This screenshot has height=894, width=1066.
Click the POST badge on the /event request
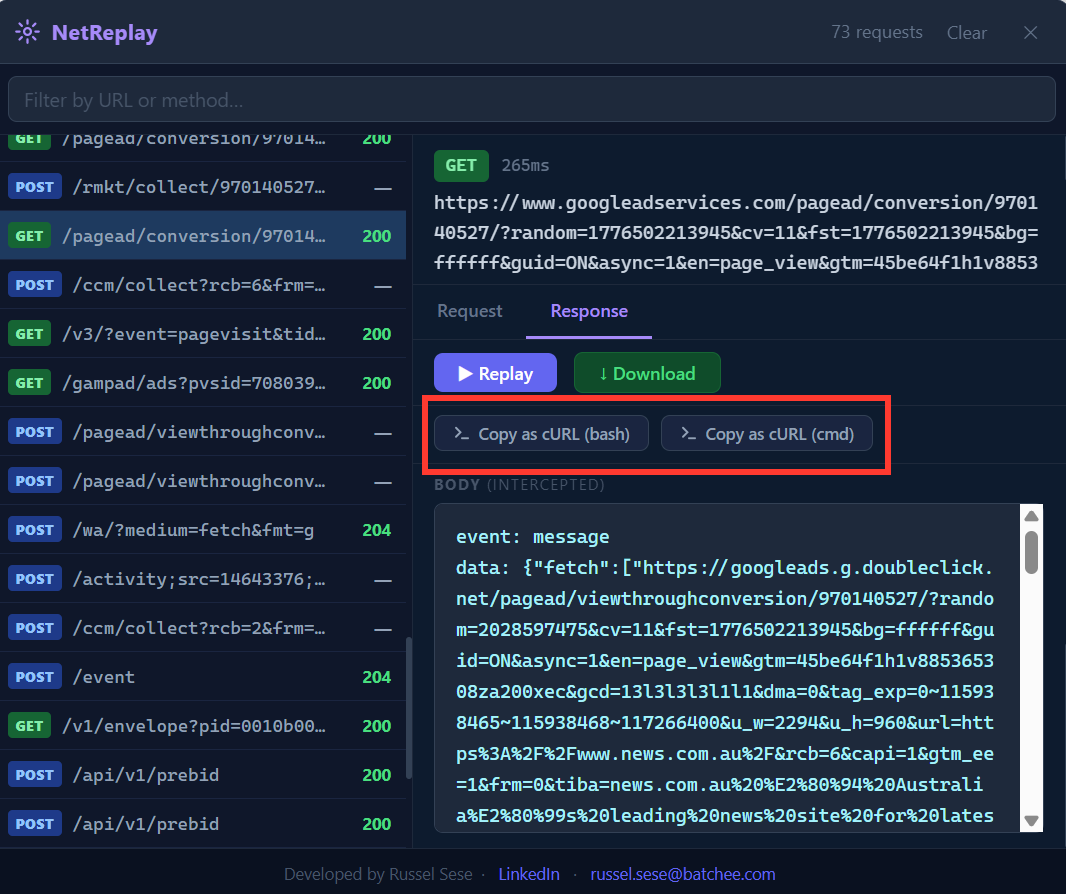coord(34,676)
